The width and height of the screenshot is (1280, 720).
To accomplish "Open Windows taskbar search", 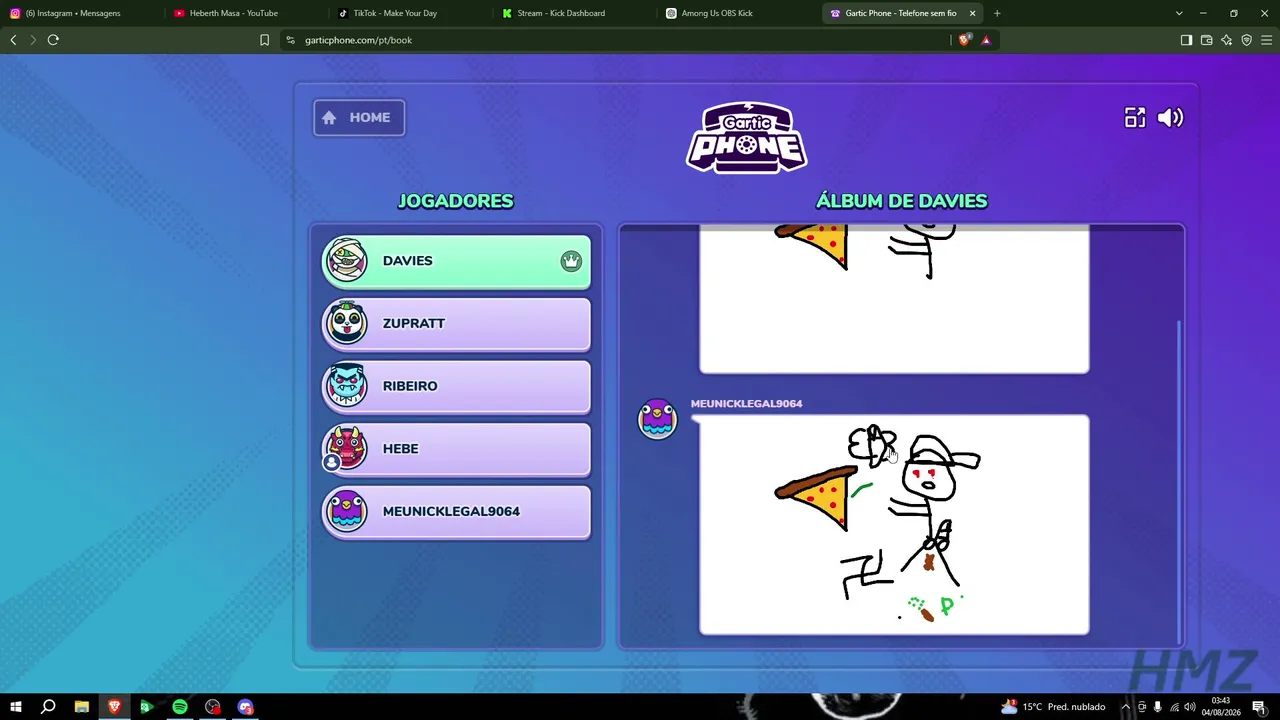I will [48, 707].
